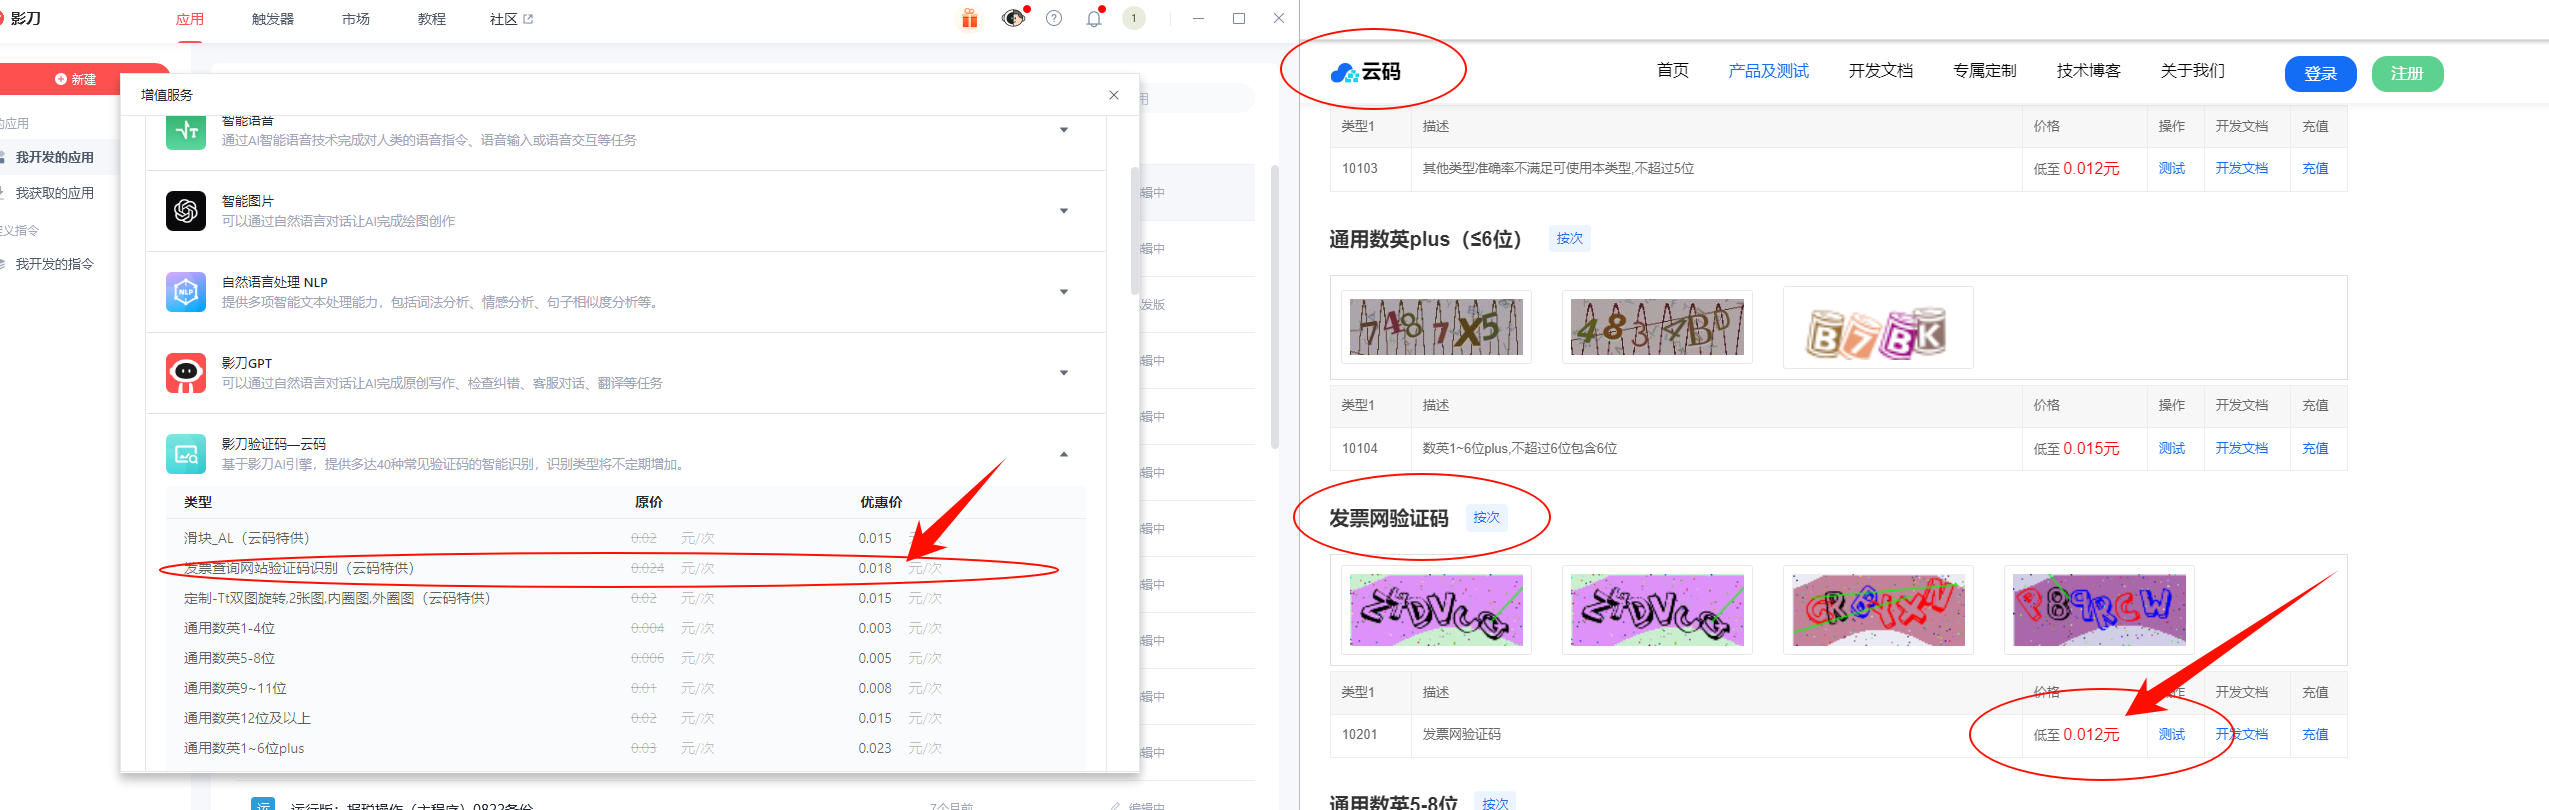Click the 4837BD captcha sample image
2549x810 pixels.
(1657, 327)
